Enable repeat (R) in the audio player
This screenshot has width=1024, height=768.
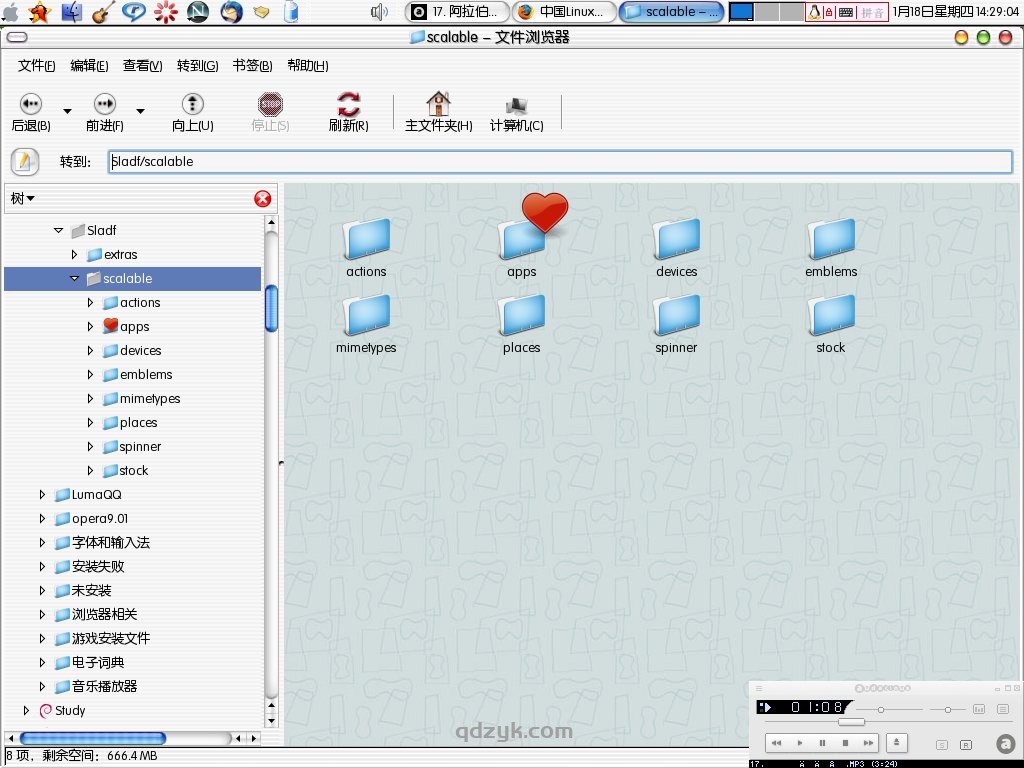(966, 744)
